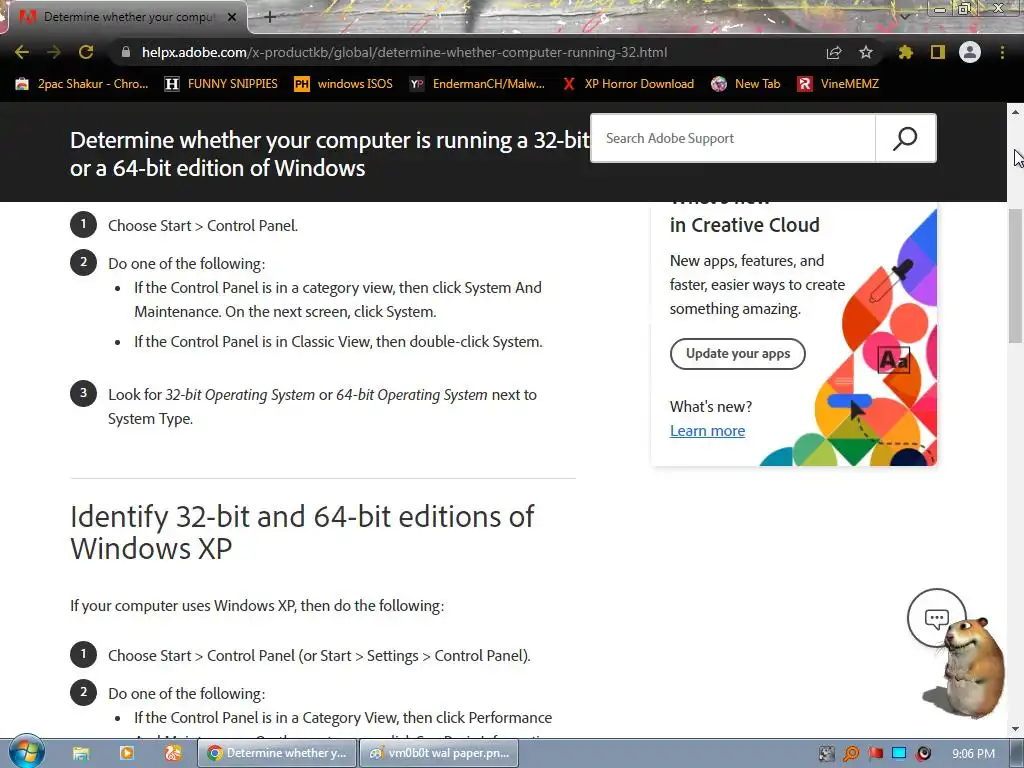Open the VineMEMZ bookmark

coord(838,84)
